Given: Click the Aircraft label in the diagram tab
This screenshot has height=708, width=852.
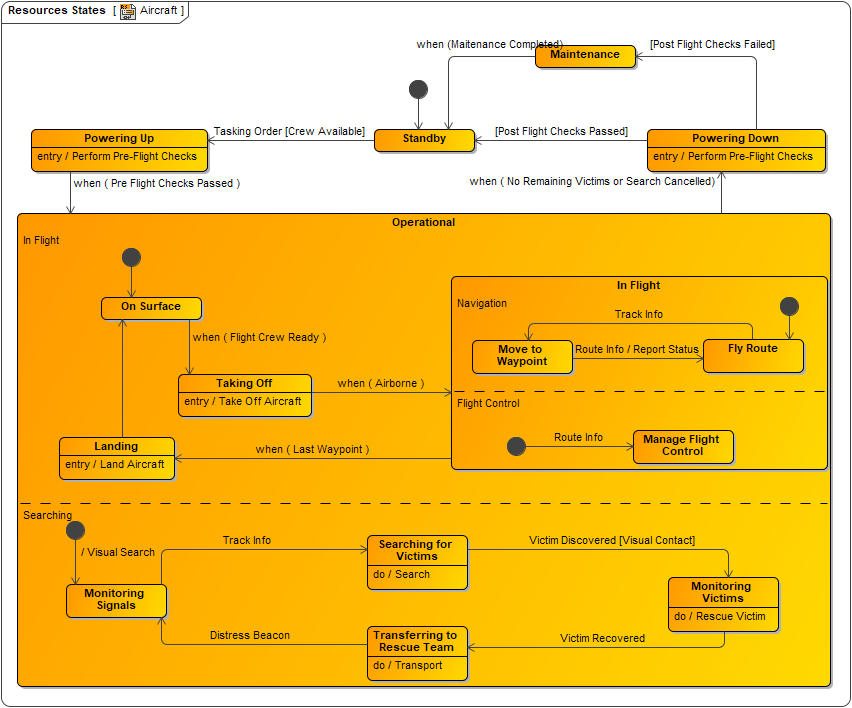Looking at the screenshot, I should [x=160, y=12].
